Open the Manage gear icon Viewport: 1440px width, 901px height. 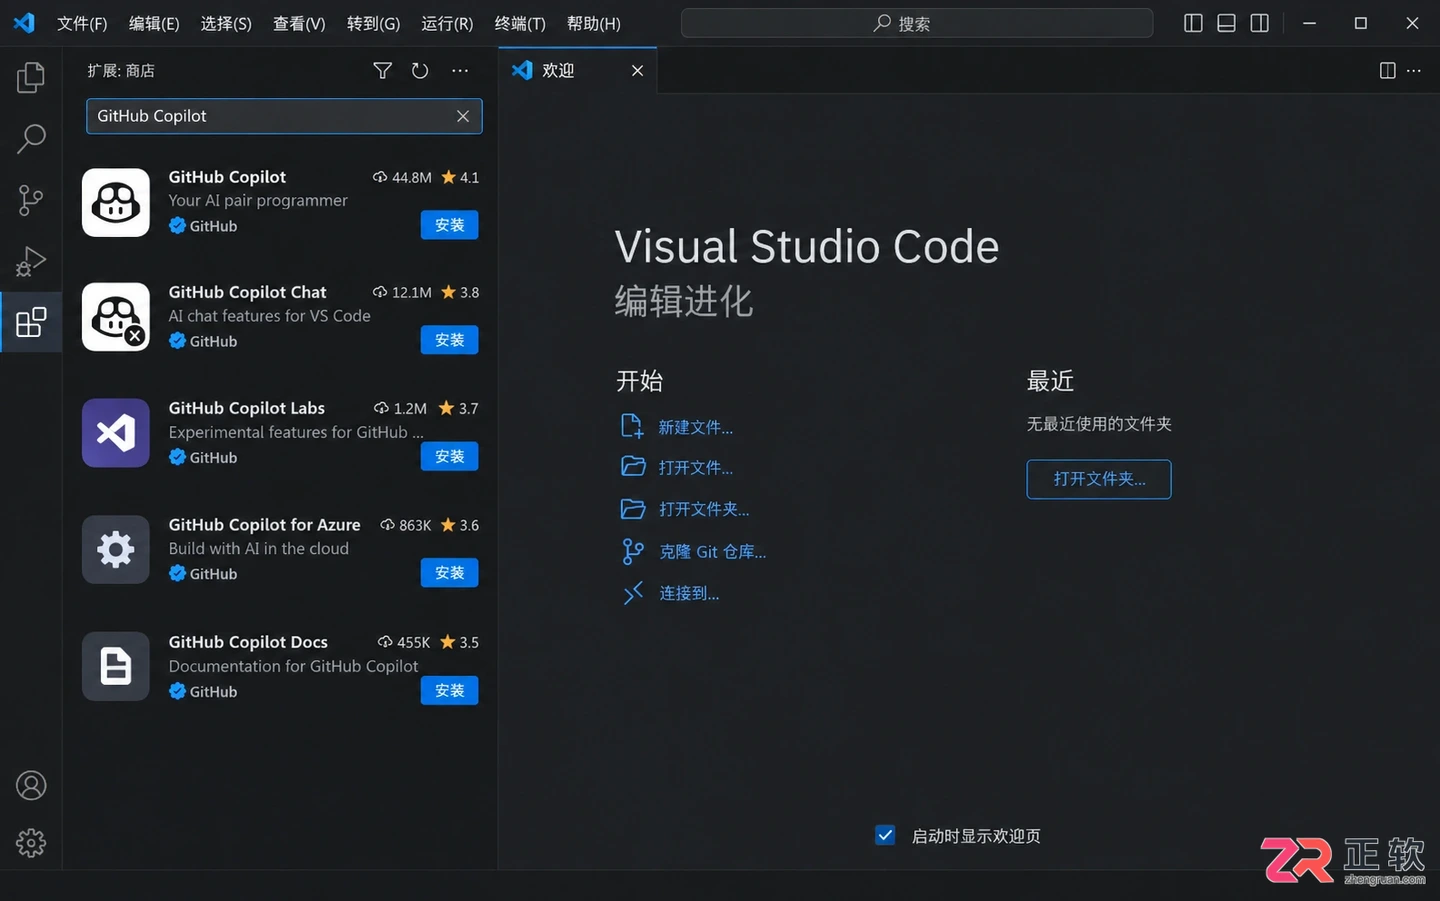tap(31, 843)
